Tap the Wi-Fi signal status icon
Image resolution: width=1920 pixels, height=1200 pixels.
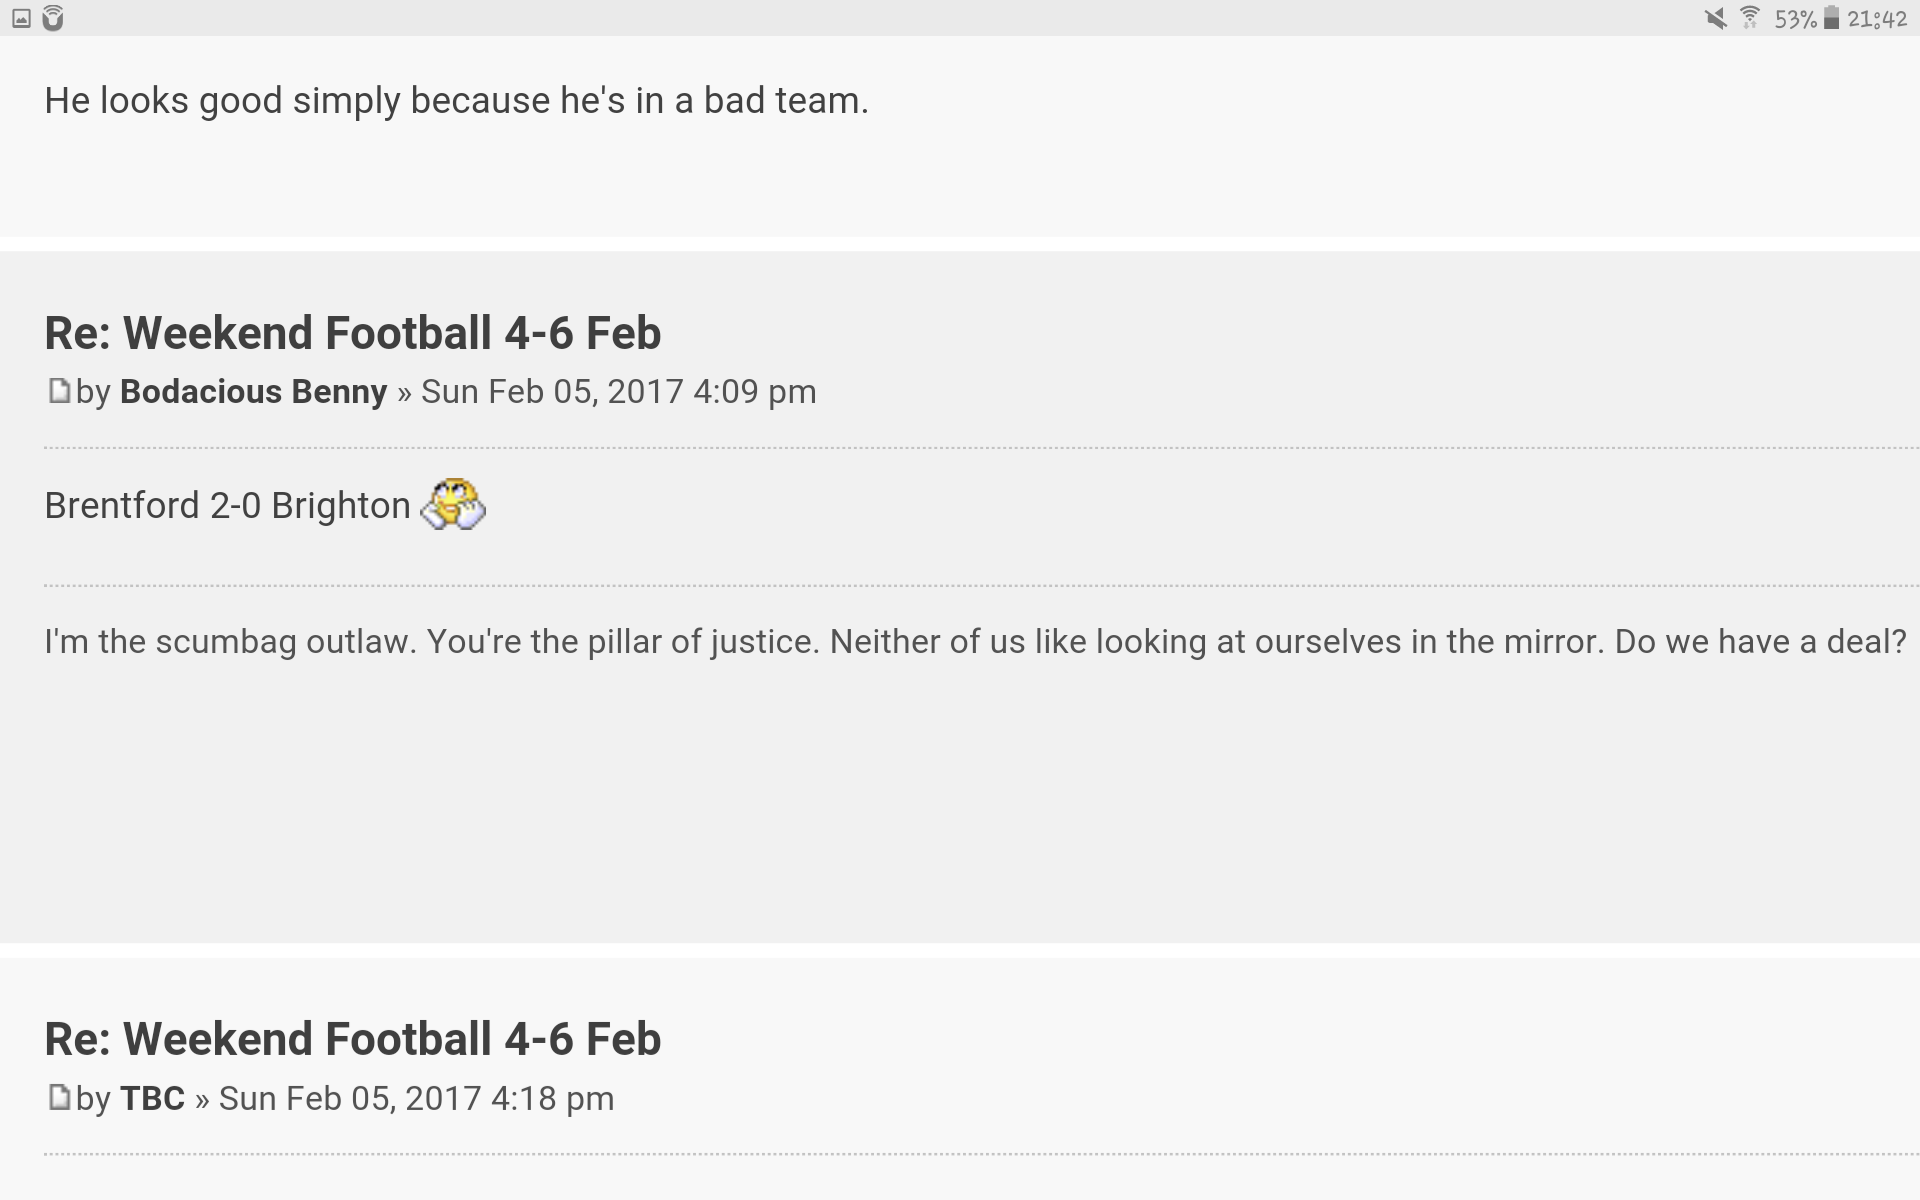pos(1750,18)
